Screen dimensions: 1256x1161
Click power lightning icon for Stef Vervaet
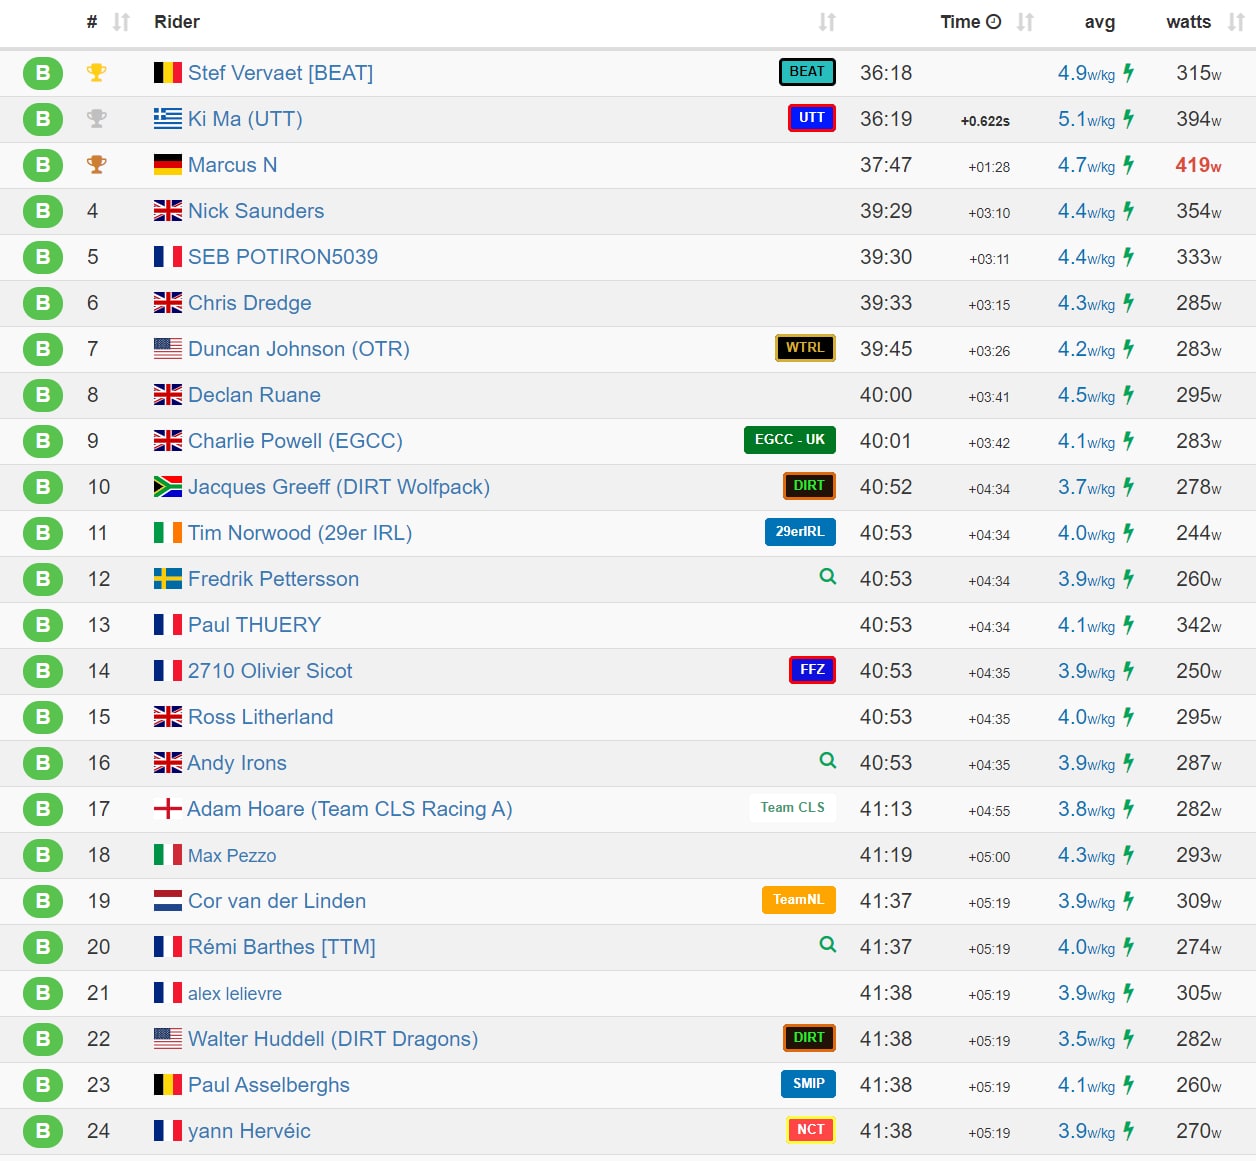coord(1128,73)
